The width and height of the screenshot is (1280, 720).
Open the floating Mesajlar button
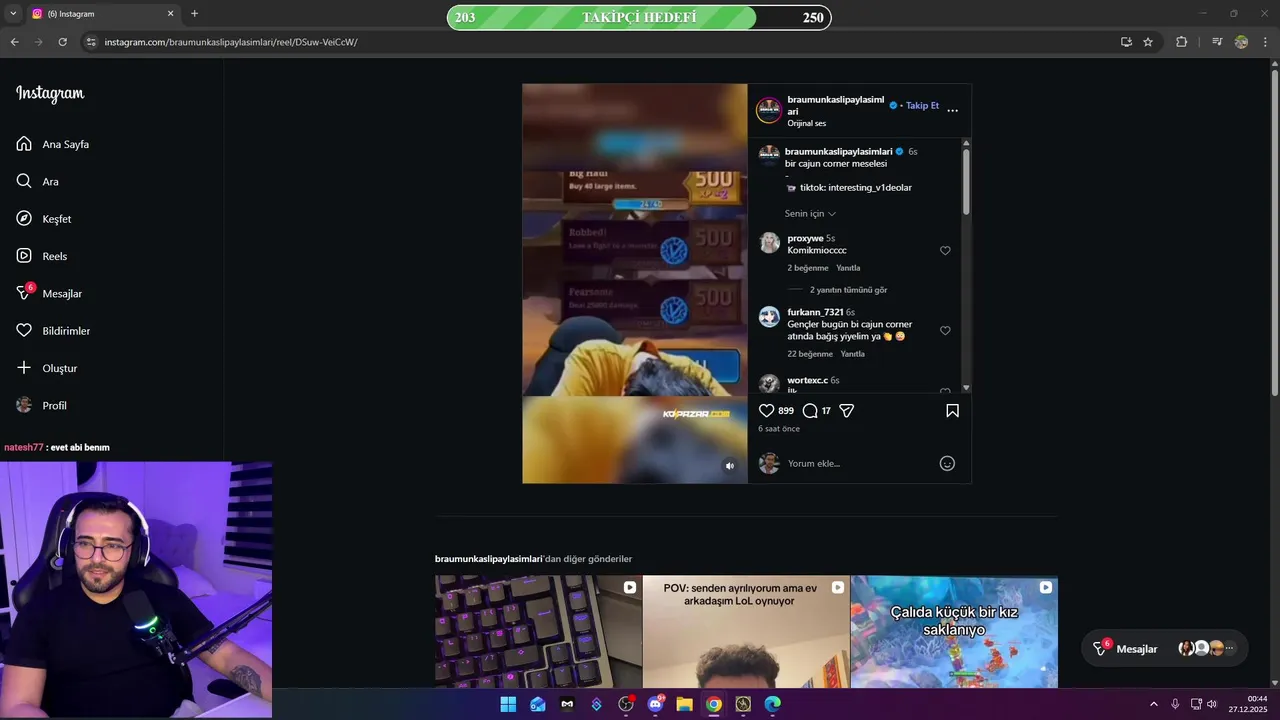(x=1165, y=649)
